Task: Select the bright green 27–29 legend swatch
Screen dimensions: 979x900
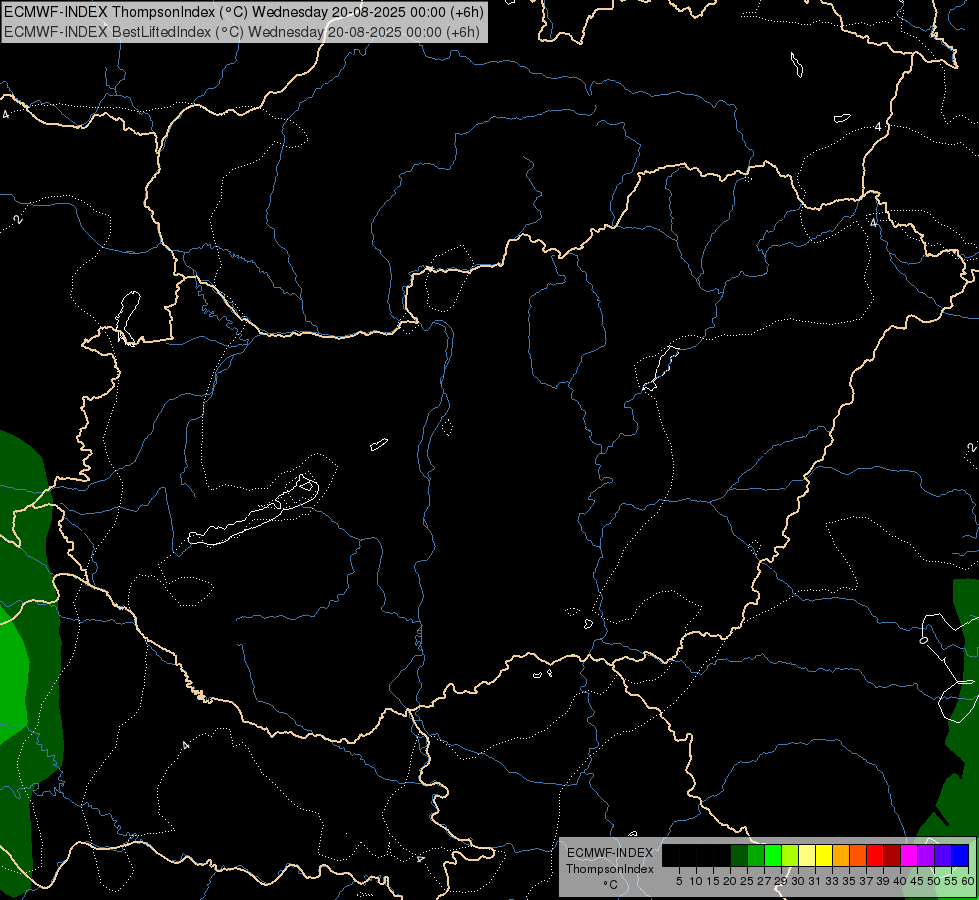Action: coord(773,855)
